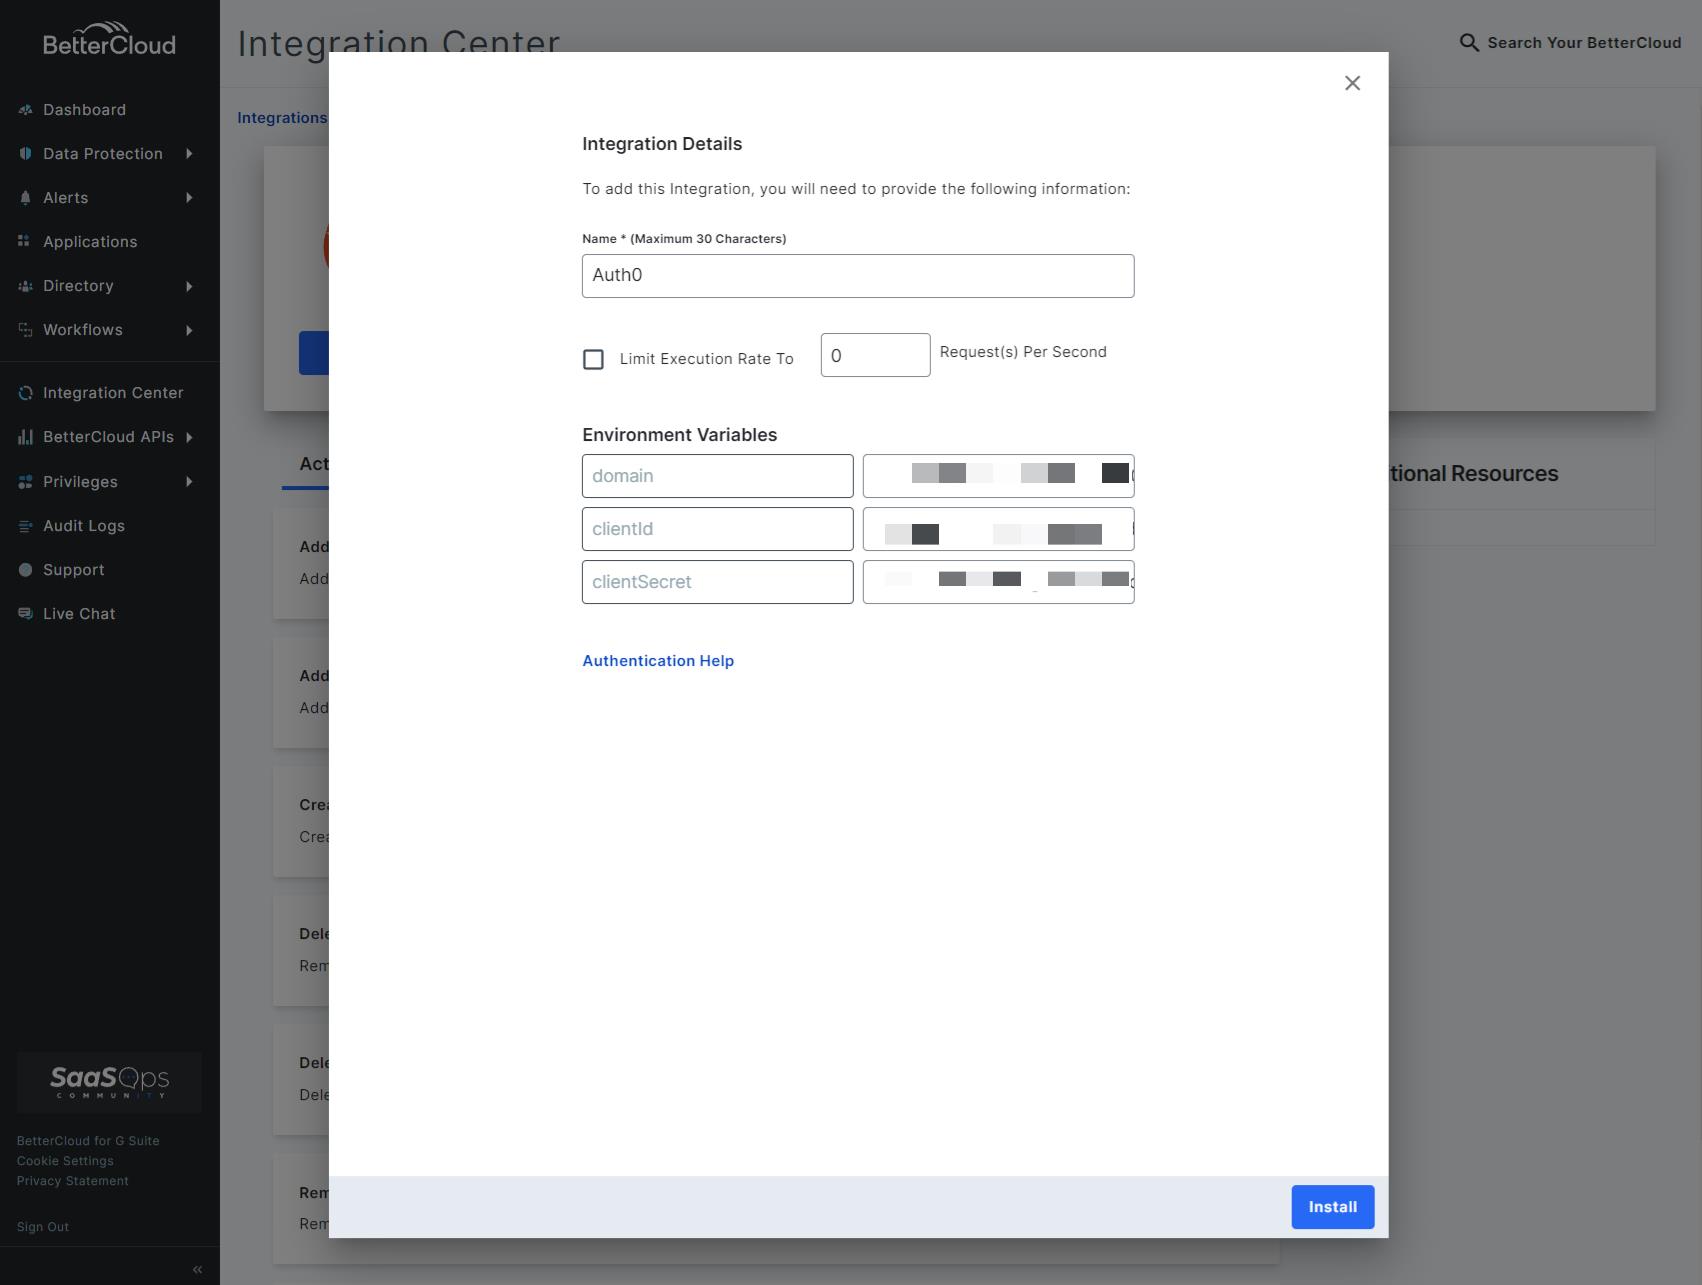Select the Directory people icon

point(26,286)
